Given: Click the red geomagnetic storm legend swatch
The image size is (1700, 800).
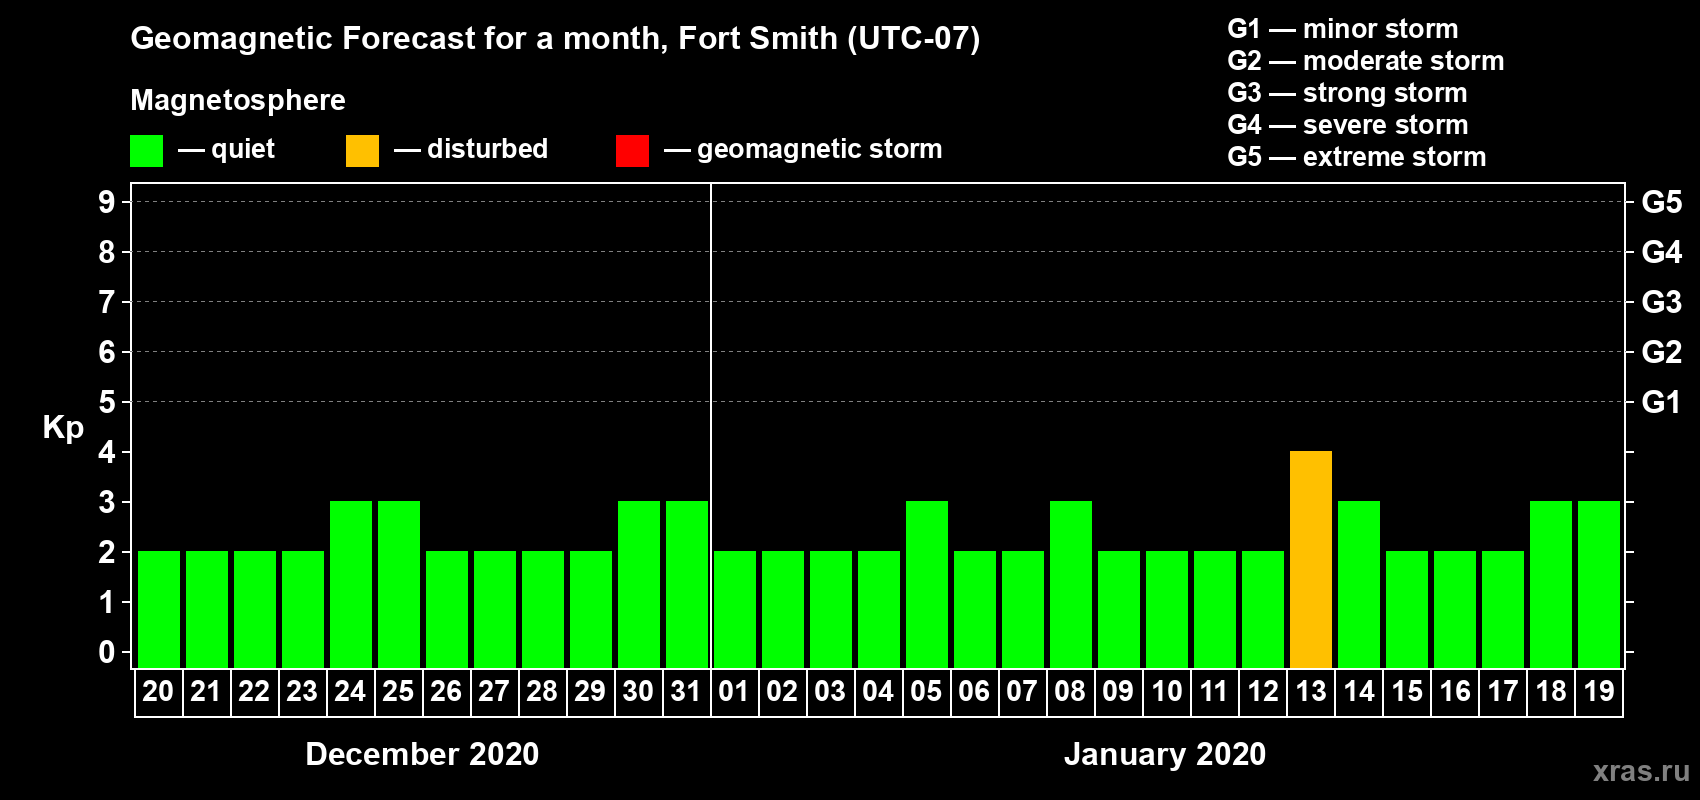Looking at the screenshot, I should tap(632, 151).
